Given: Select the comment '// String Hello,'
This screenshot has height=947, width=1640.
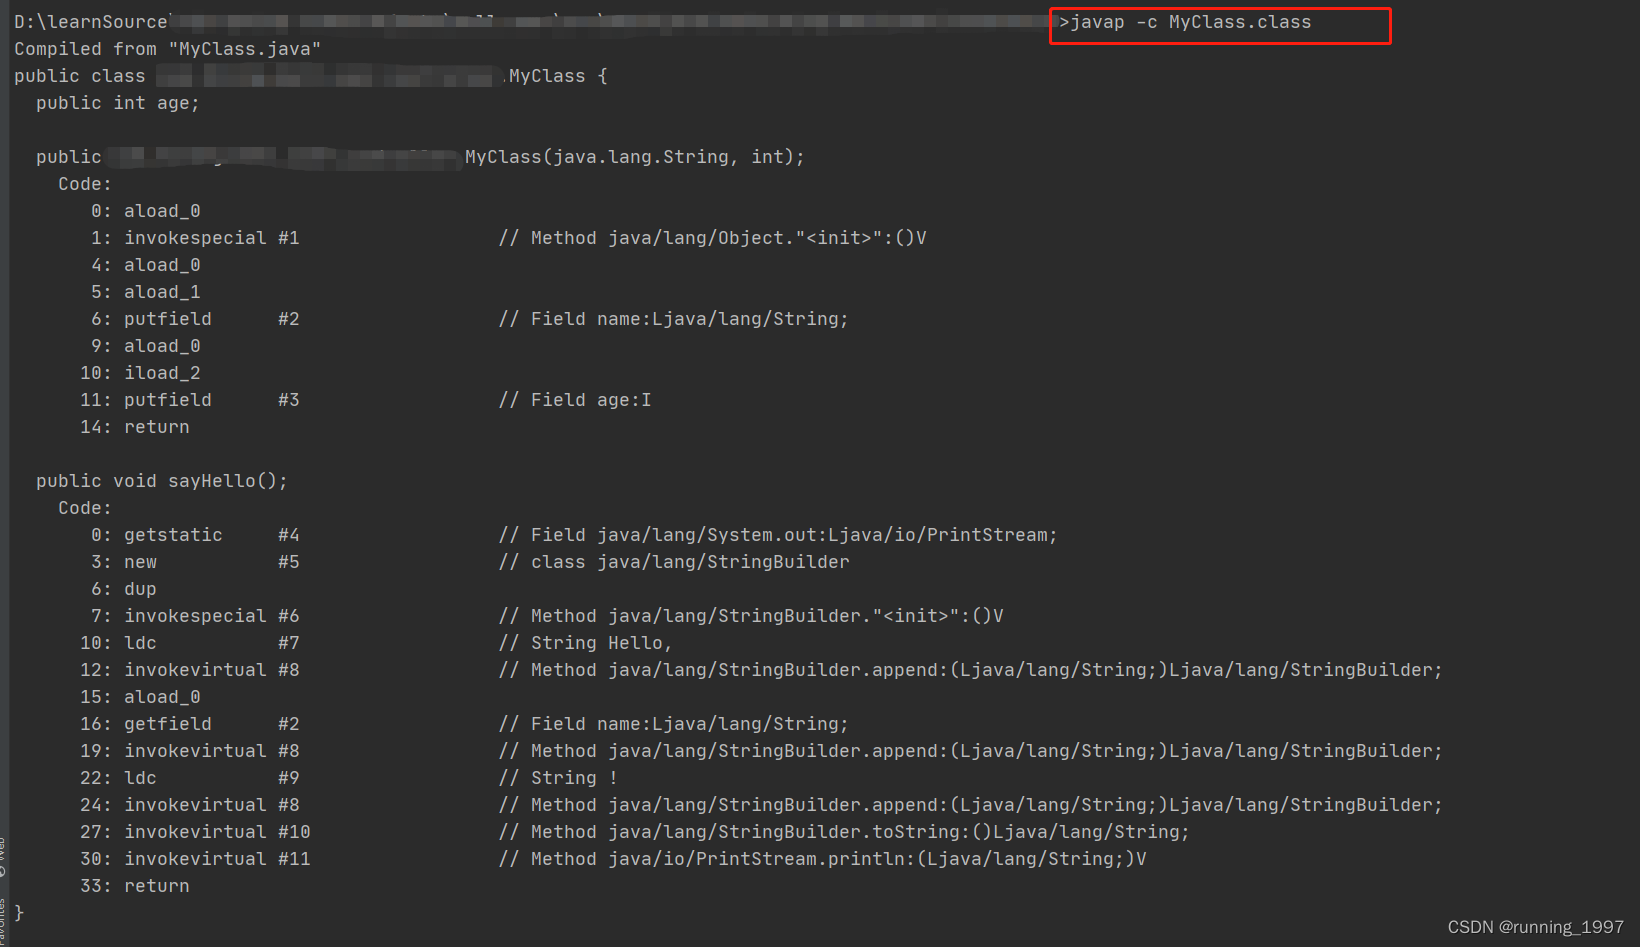Looking at the screenshot, I should pyautogui.click(x=586, y=643).
